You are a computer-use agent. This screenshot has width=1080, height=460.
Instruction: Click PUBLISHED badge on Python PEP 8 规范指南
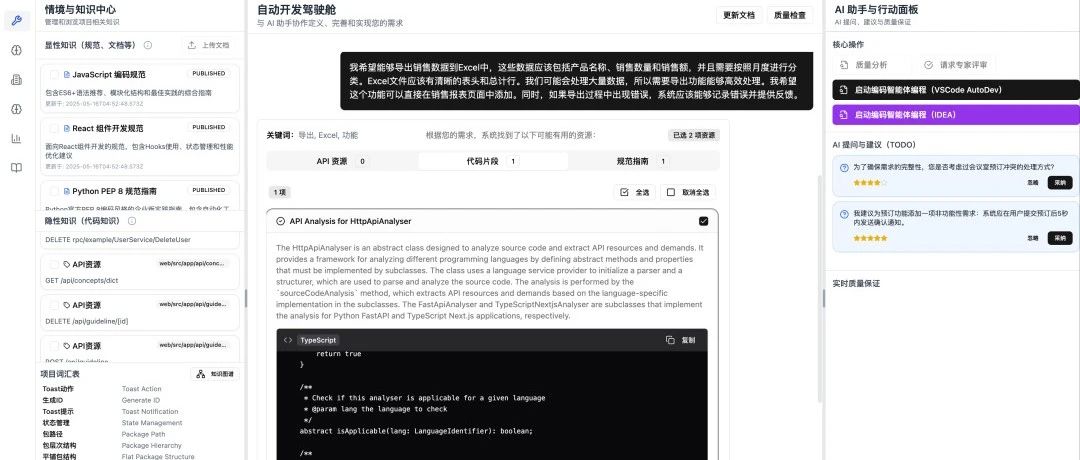[x=209, y=190]
